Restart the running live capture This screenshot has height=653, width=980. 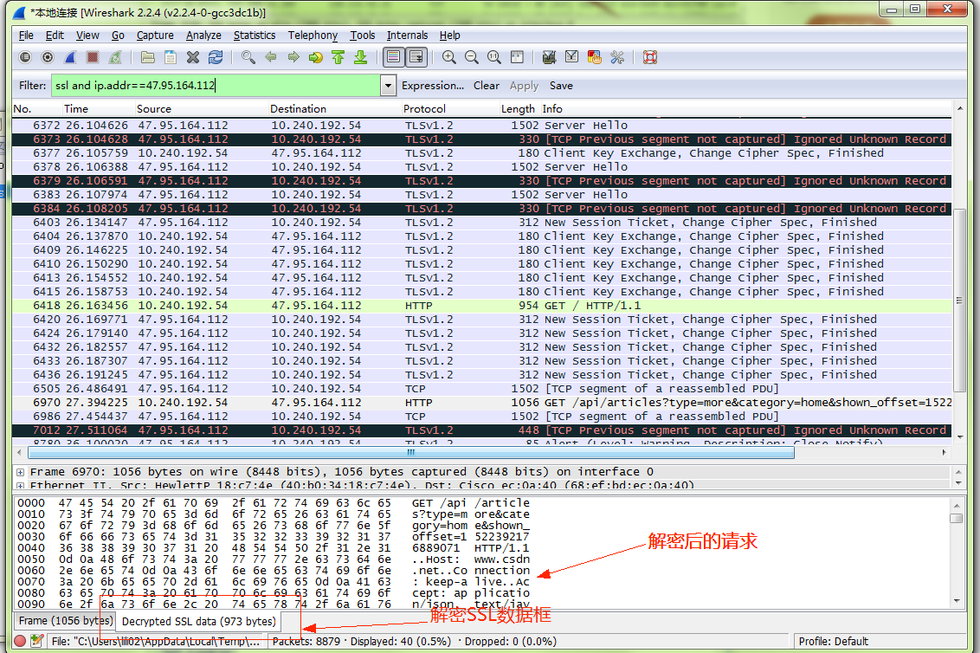pyautogui.click(x=115, y=57)
